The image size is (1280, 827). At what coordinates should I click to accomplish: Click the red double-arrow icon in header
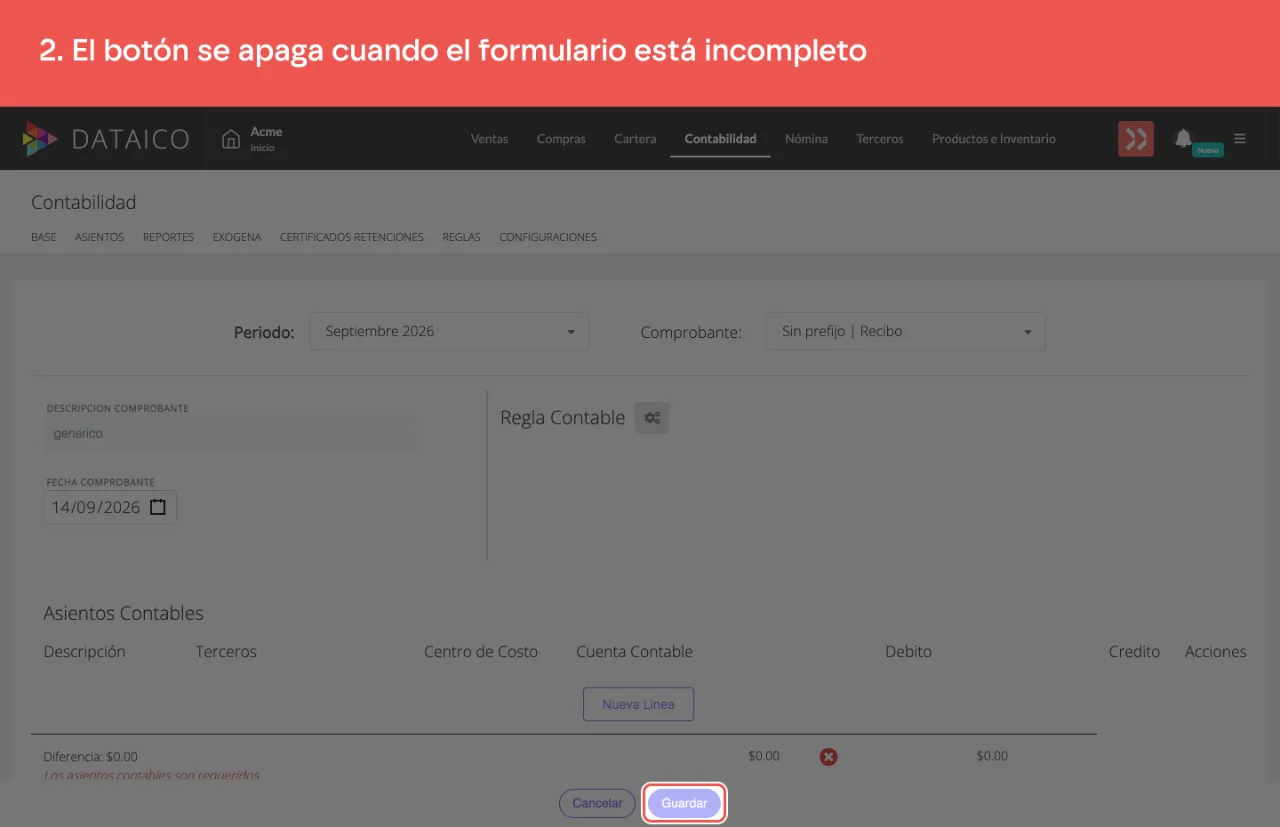[1136, 139]
